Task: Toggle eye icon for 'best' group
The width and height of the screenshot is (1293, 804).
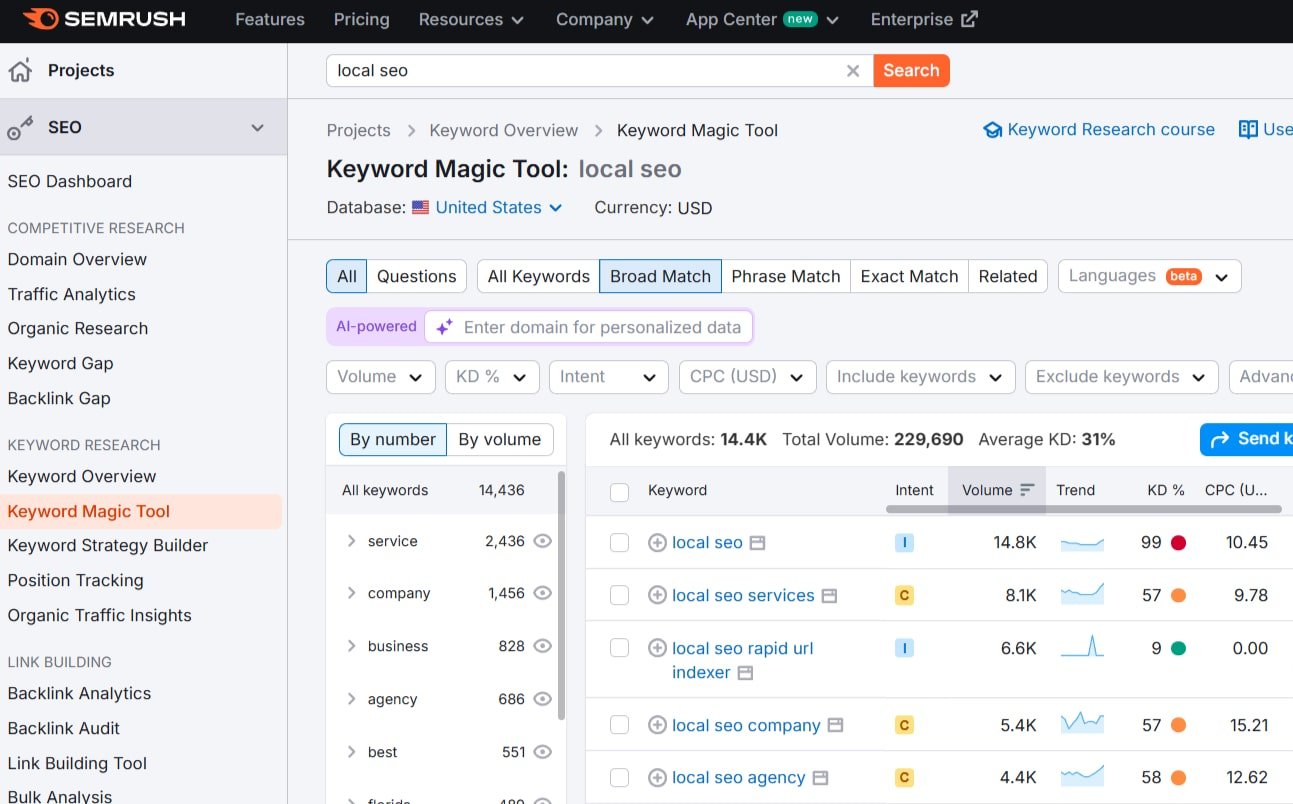Action: coord(543,752)
